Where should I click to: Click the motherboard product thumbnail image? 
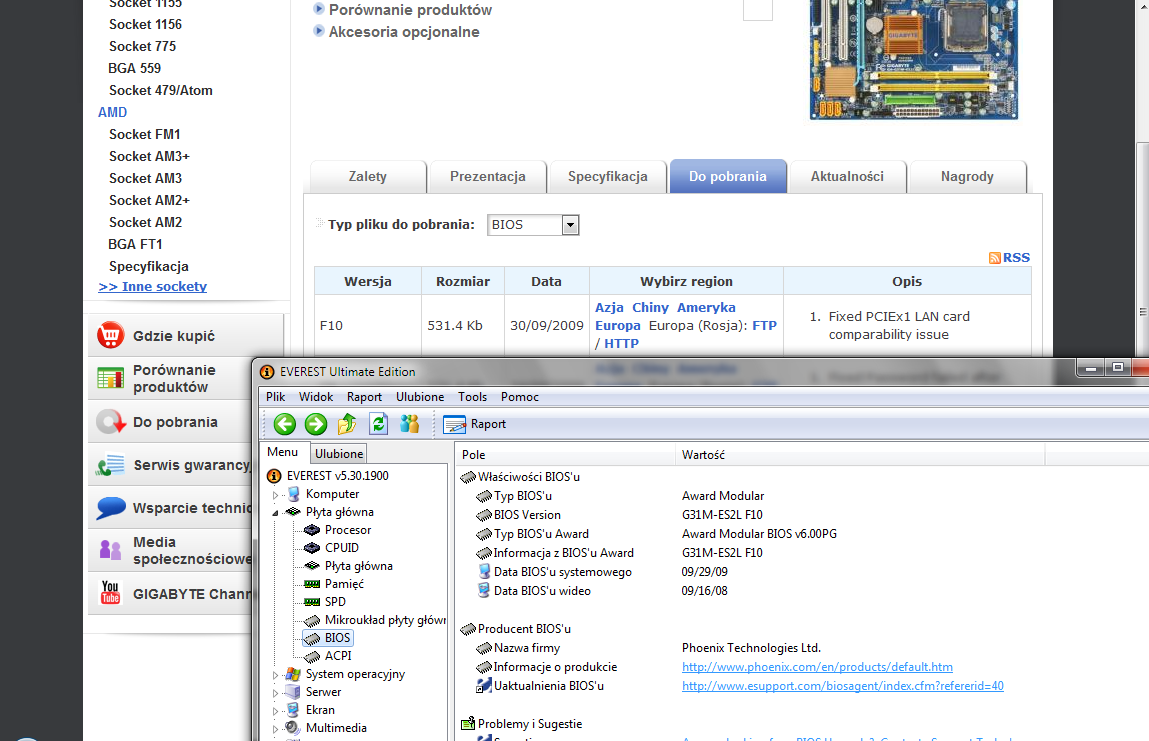click(914, 59)
